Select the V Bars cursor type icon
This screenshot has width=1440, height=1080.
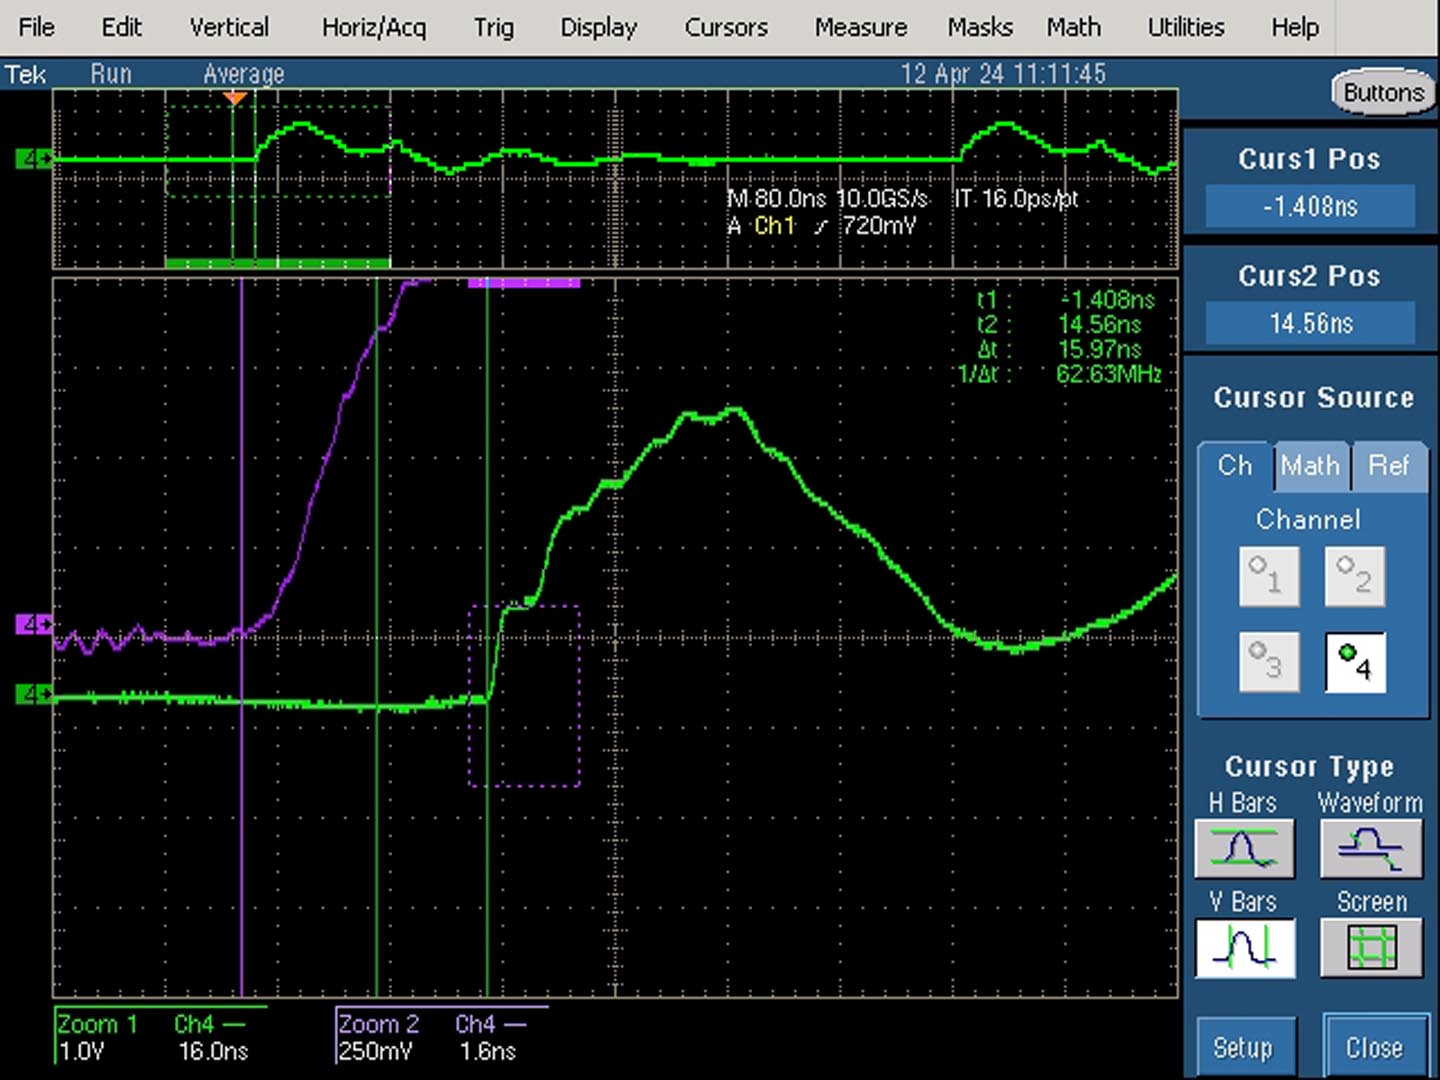point(1244,947)
